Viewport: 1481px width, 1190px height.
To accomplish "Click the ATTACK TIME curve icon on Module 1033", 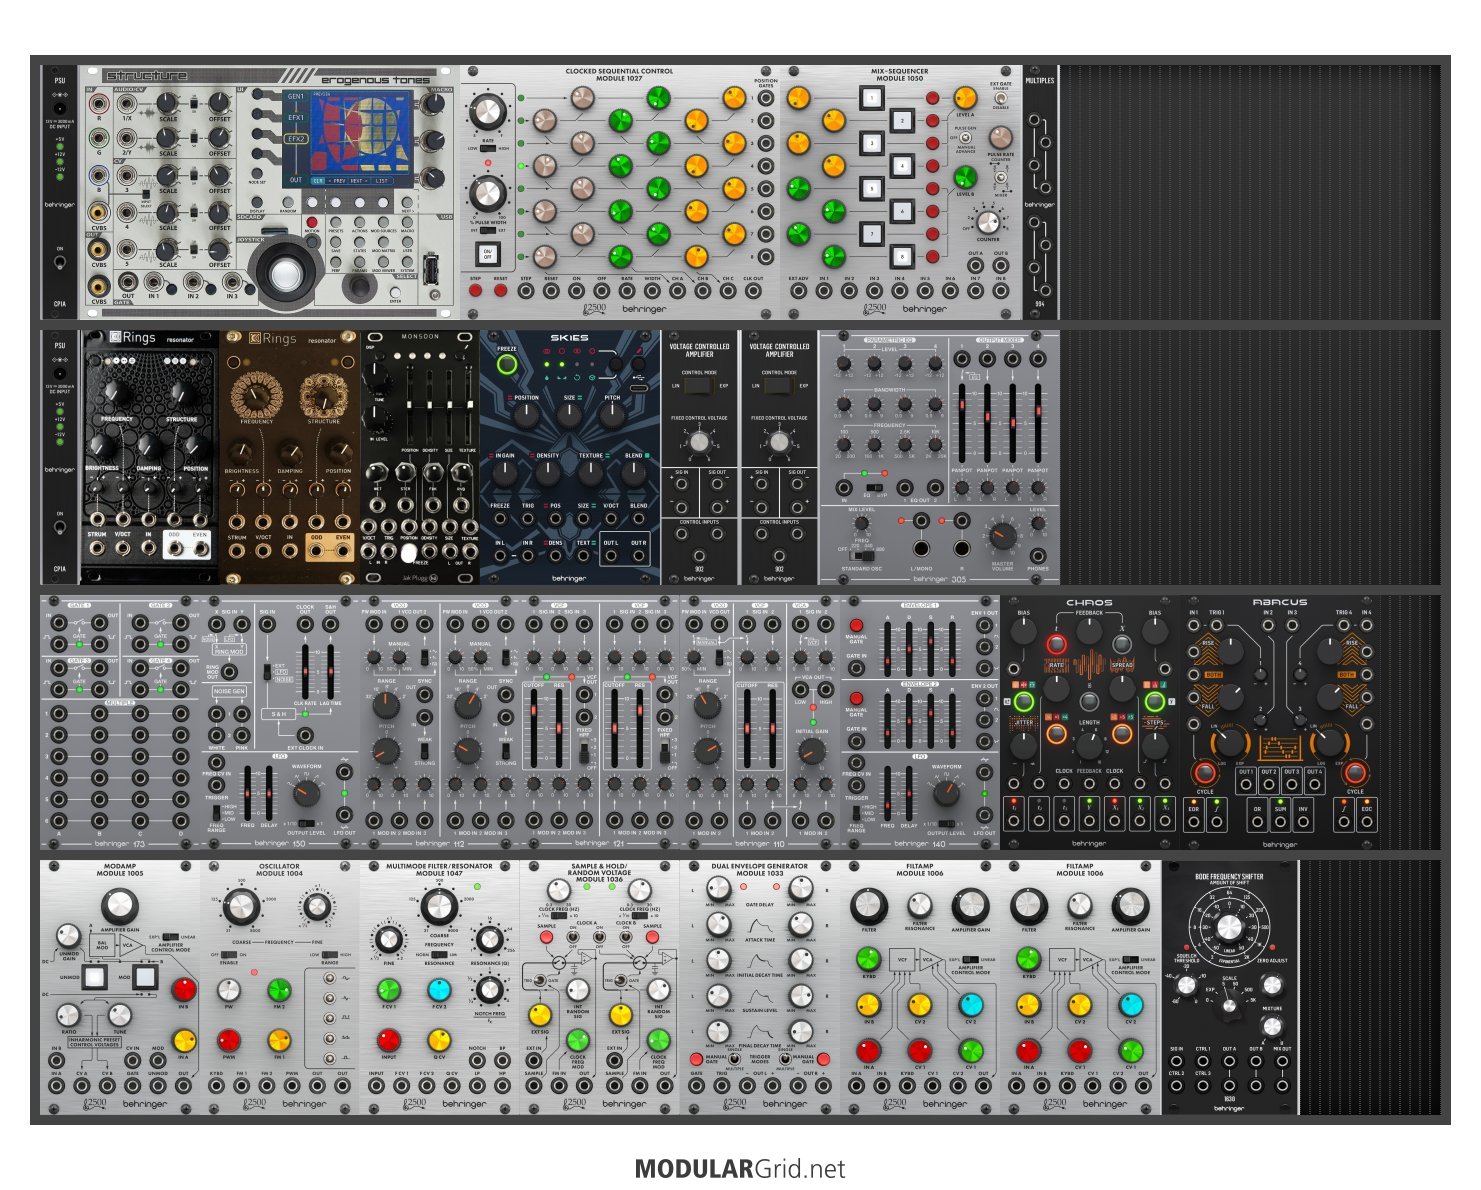I will (760, 926).
